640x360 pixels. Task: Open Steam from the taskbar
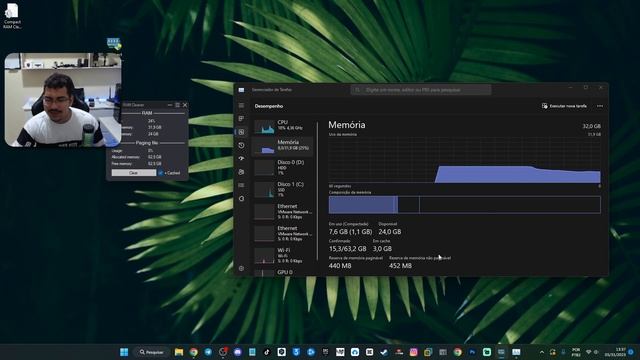[384, 352]
